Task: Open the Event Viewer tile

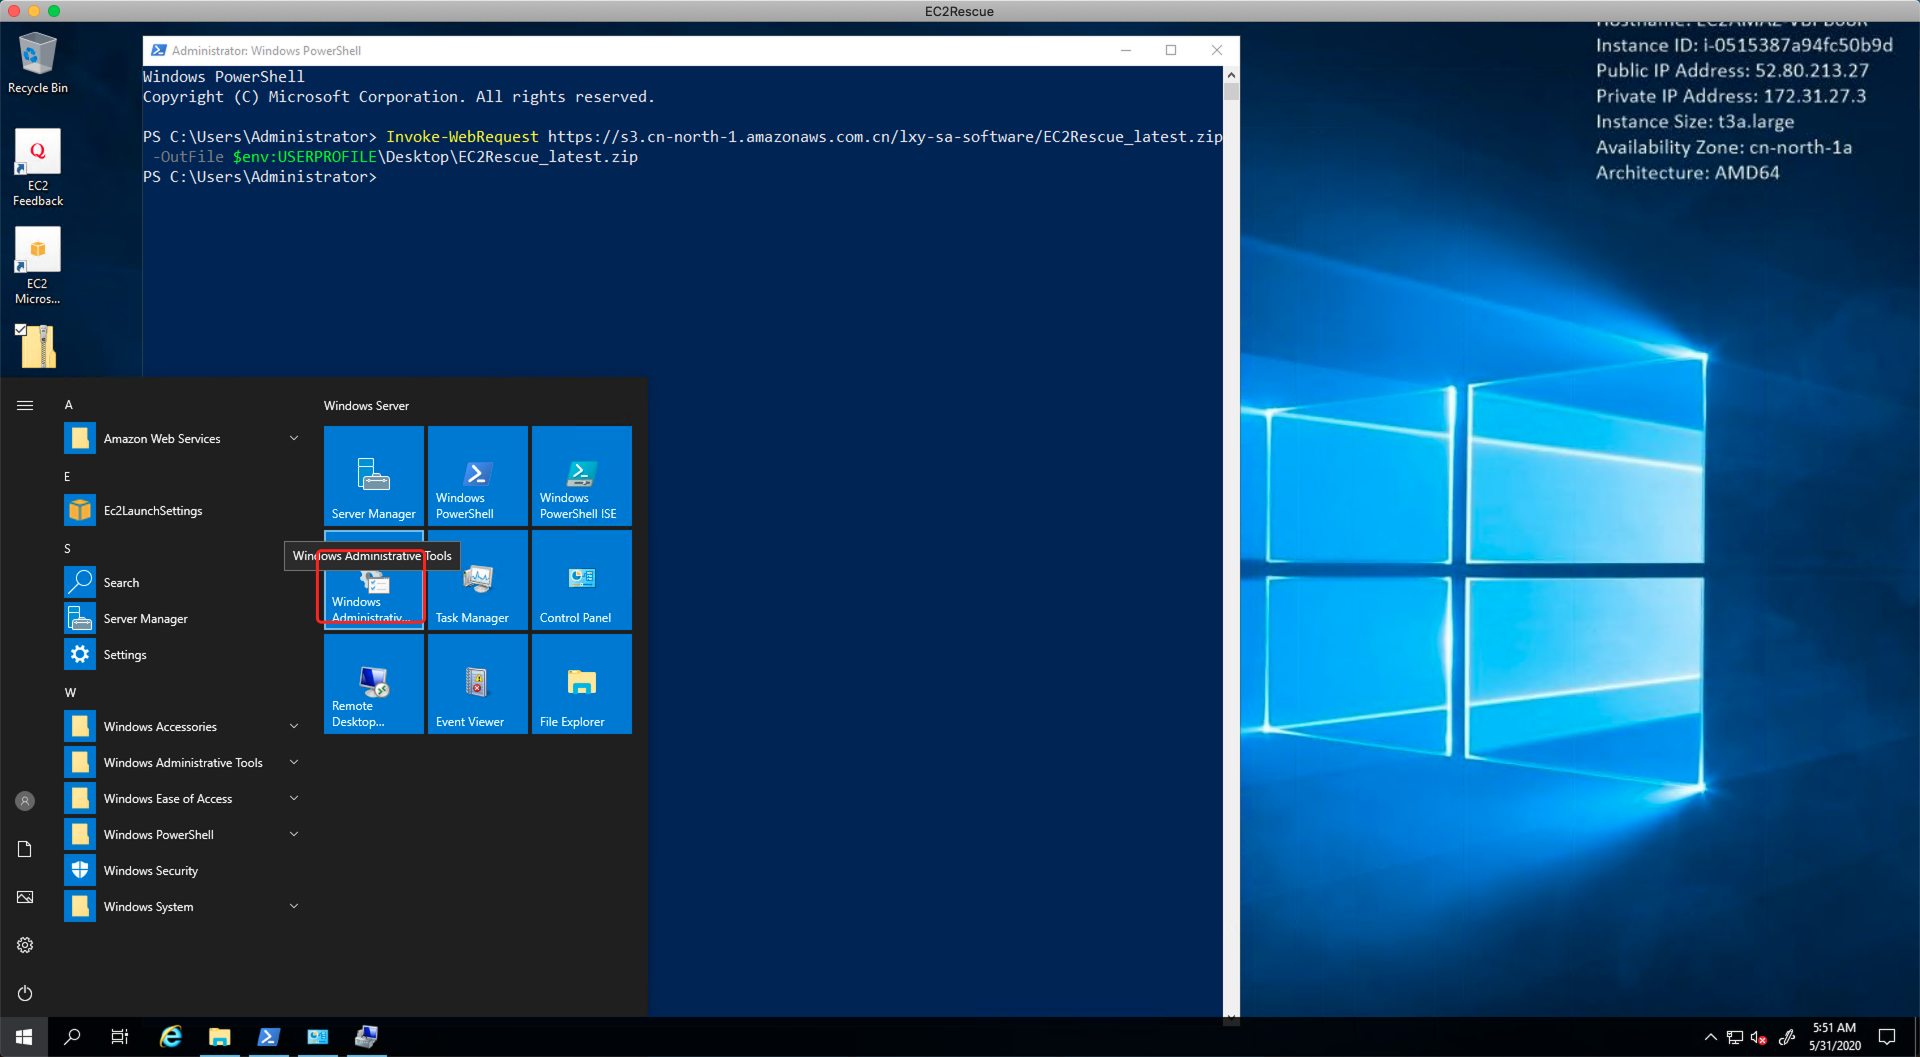Action: tap(477, 684)
